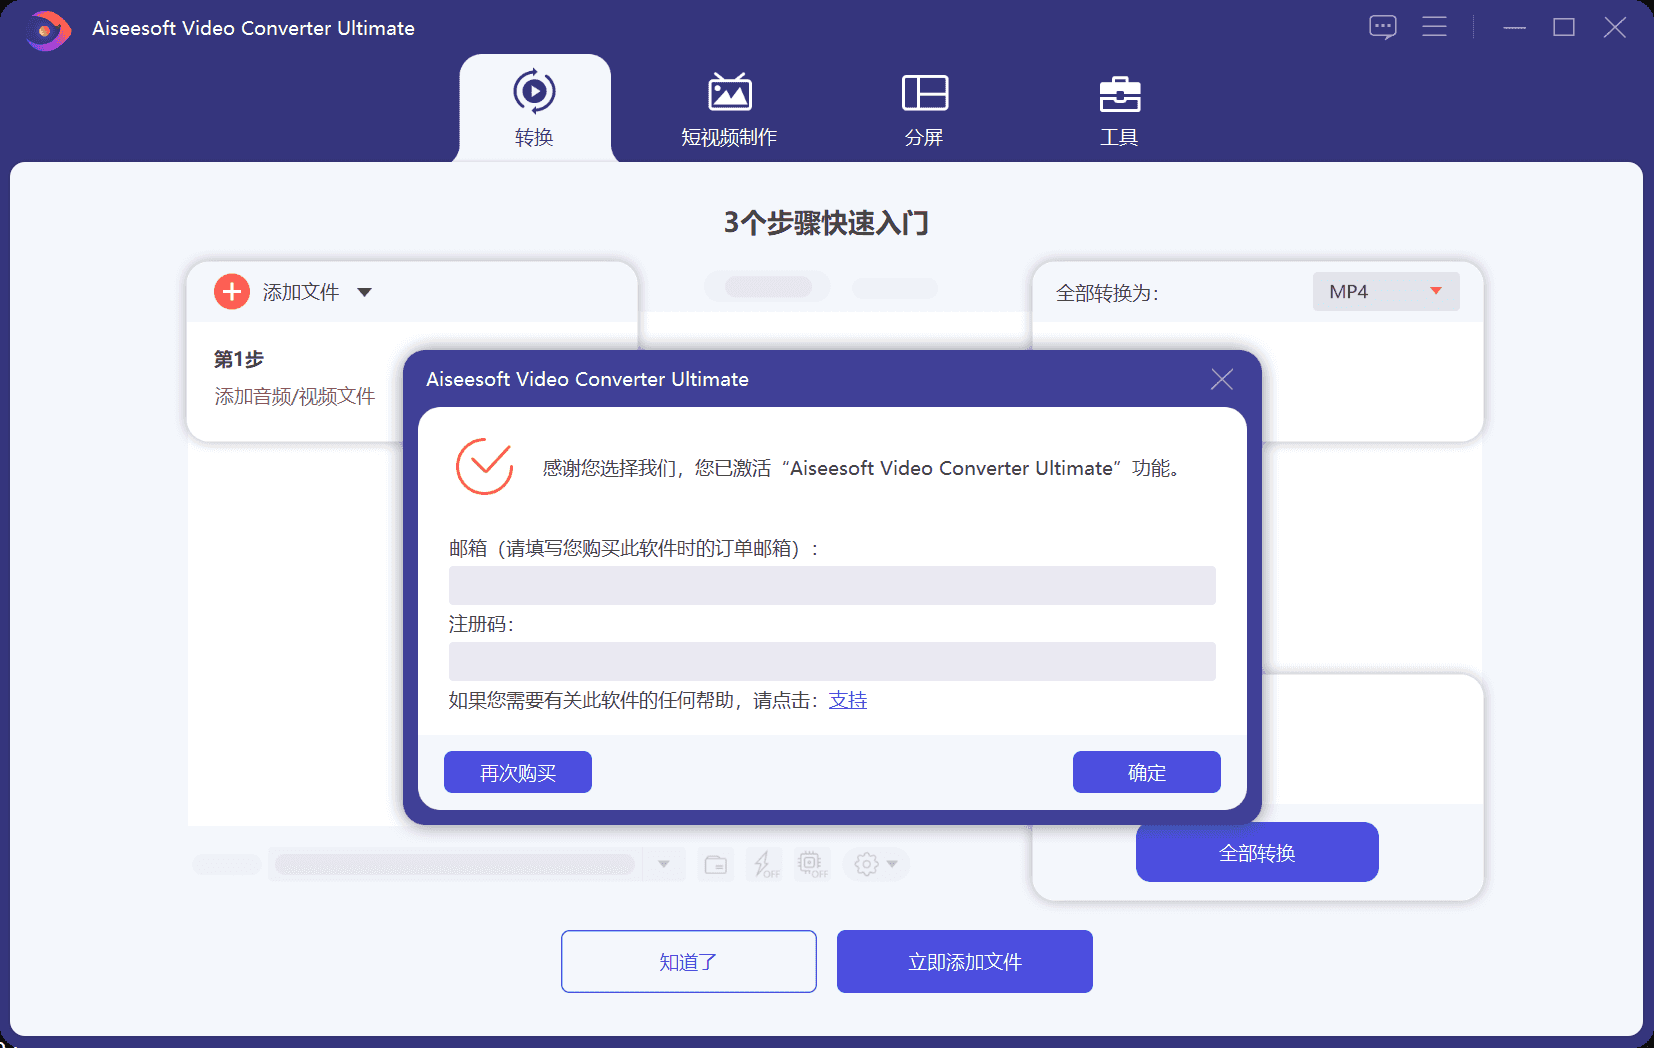Screen dimensions: 1654x1048
Task: Click the 第1步 step label
Action: coord(239,358)
